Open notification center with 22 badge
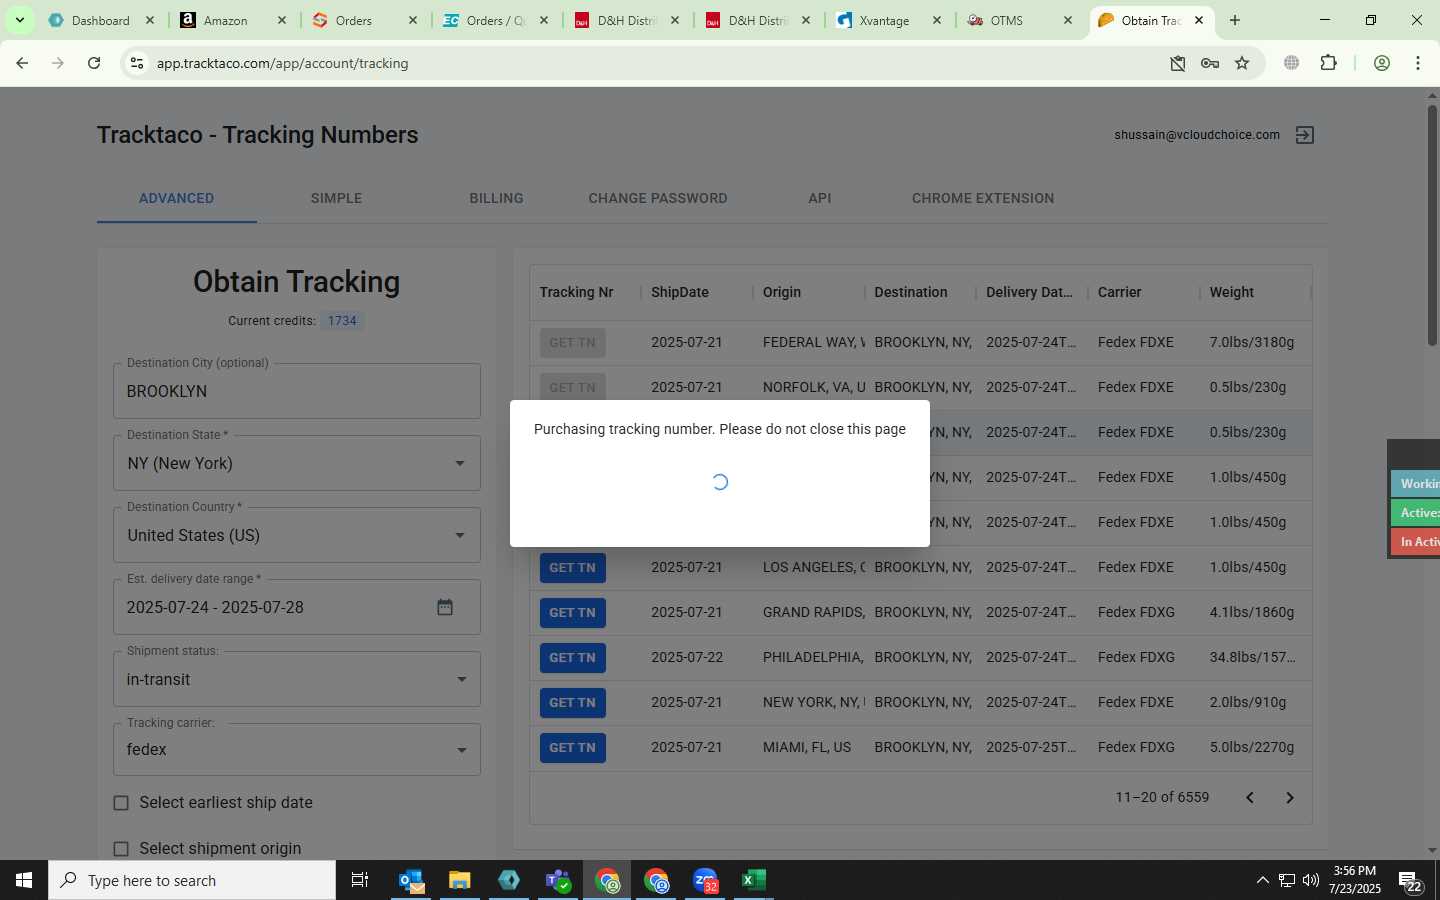 point(1410,881)
